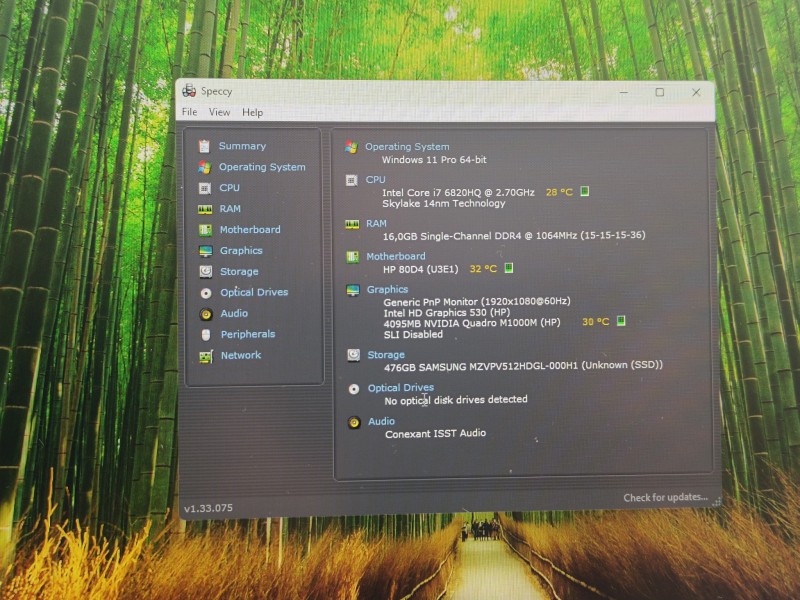
Task: Click the RAM stick icon in sidebar
Action: (205, 209)
